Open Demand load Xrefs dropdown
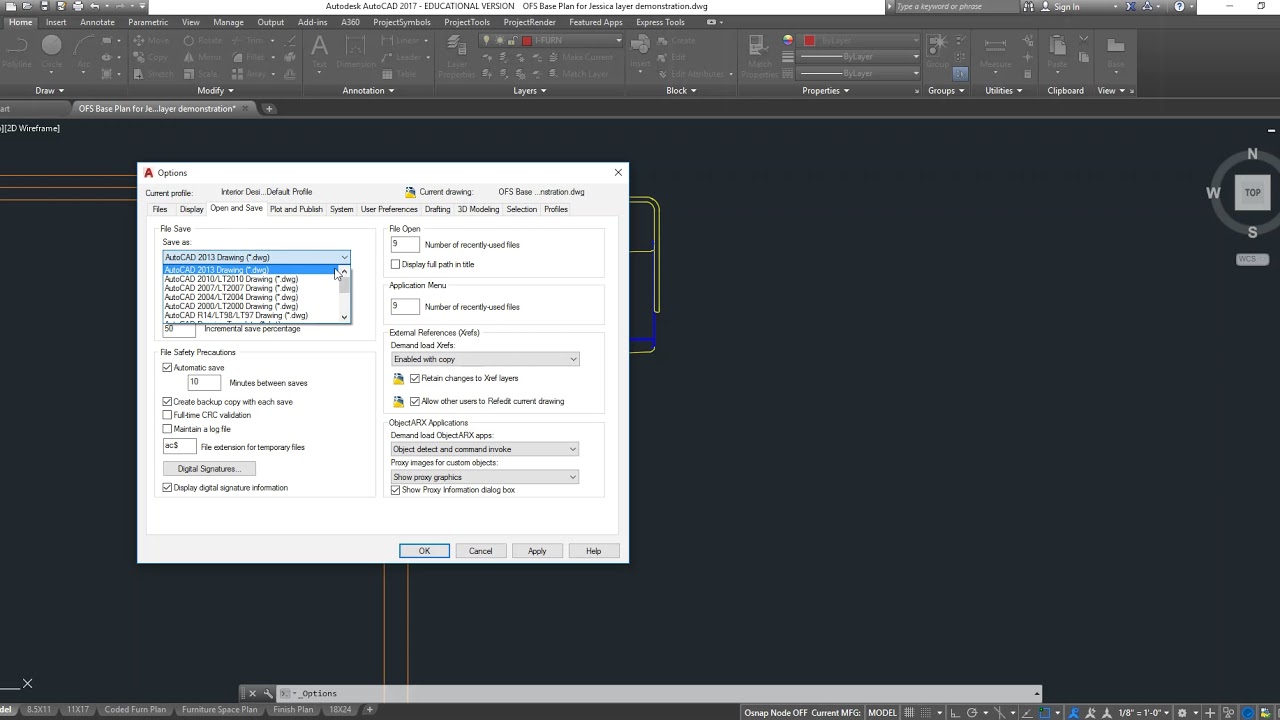The width and height of the screenshot is (1280, 720). 485,359
